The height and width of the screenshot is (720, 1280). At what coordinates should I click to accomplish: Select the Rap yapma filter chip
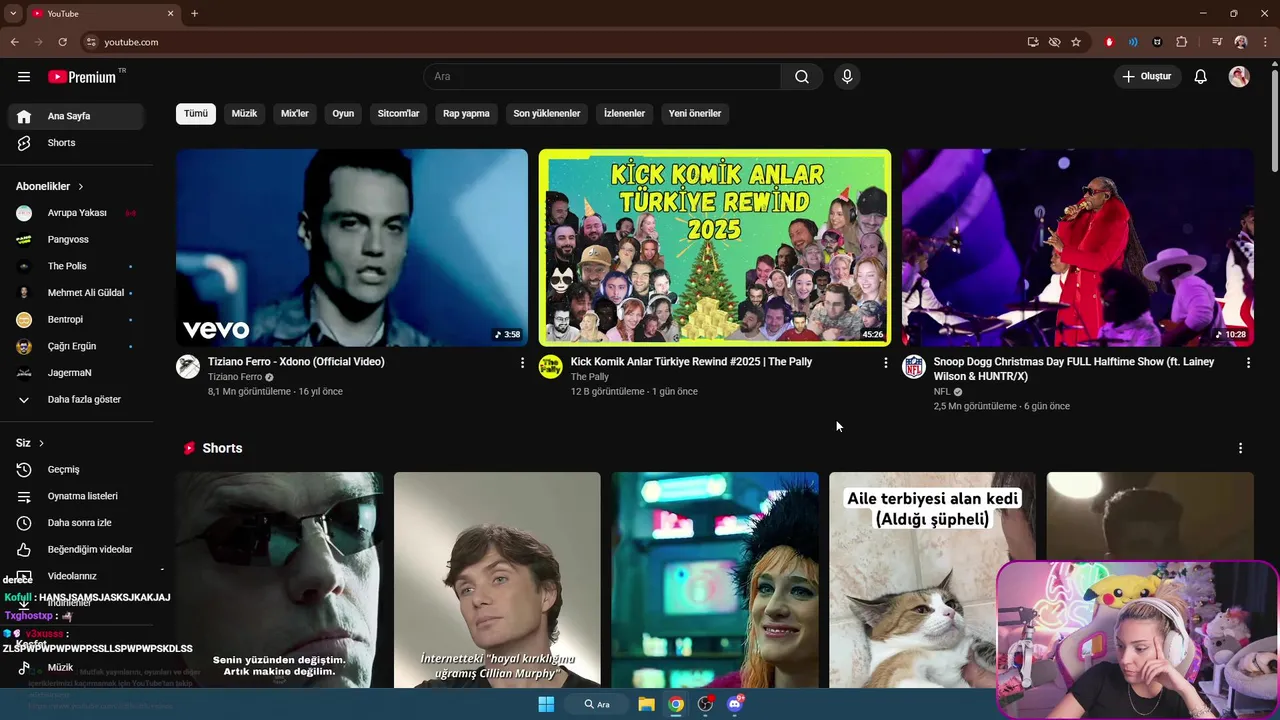tap(466, 114)
